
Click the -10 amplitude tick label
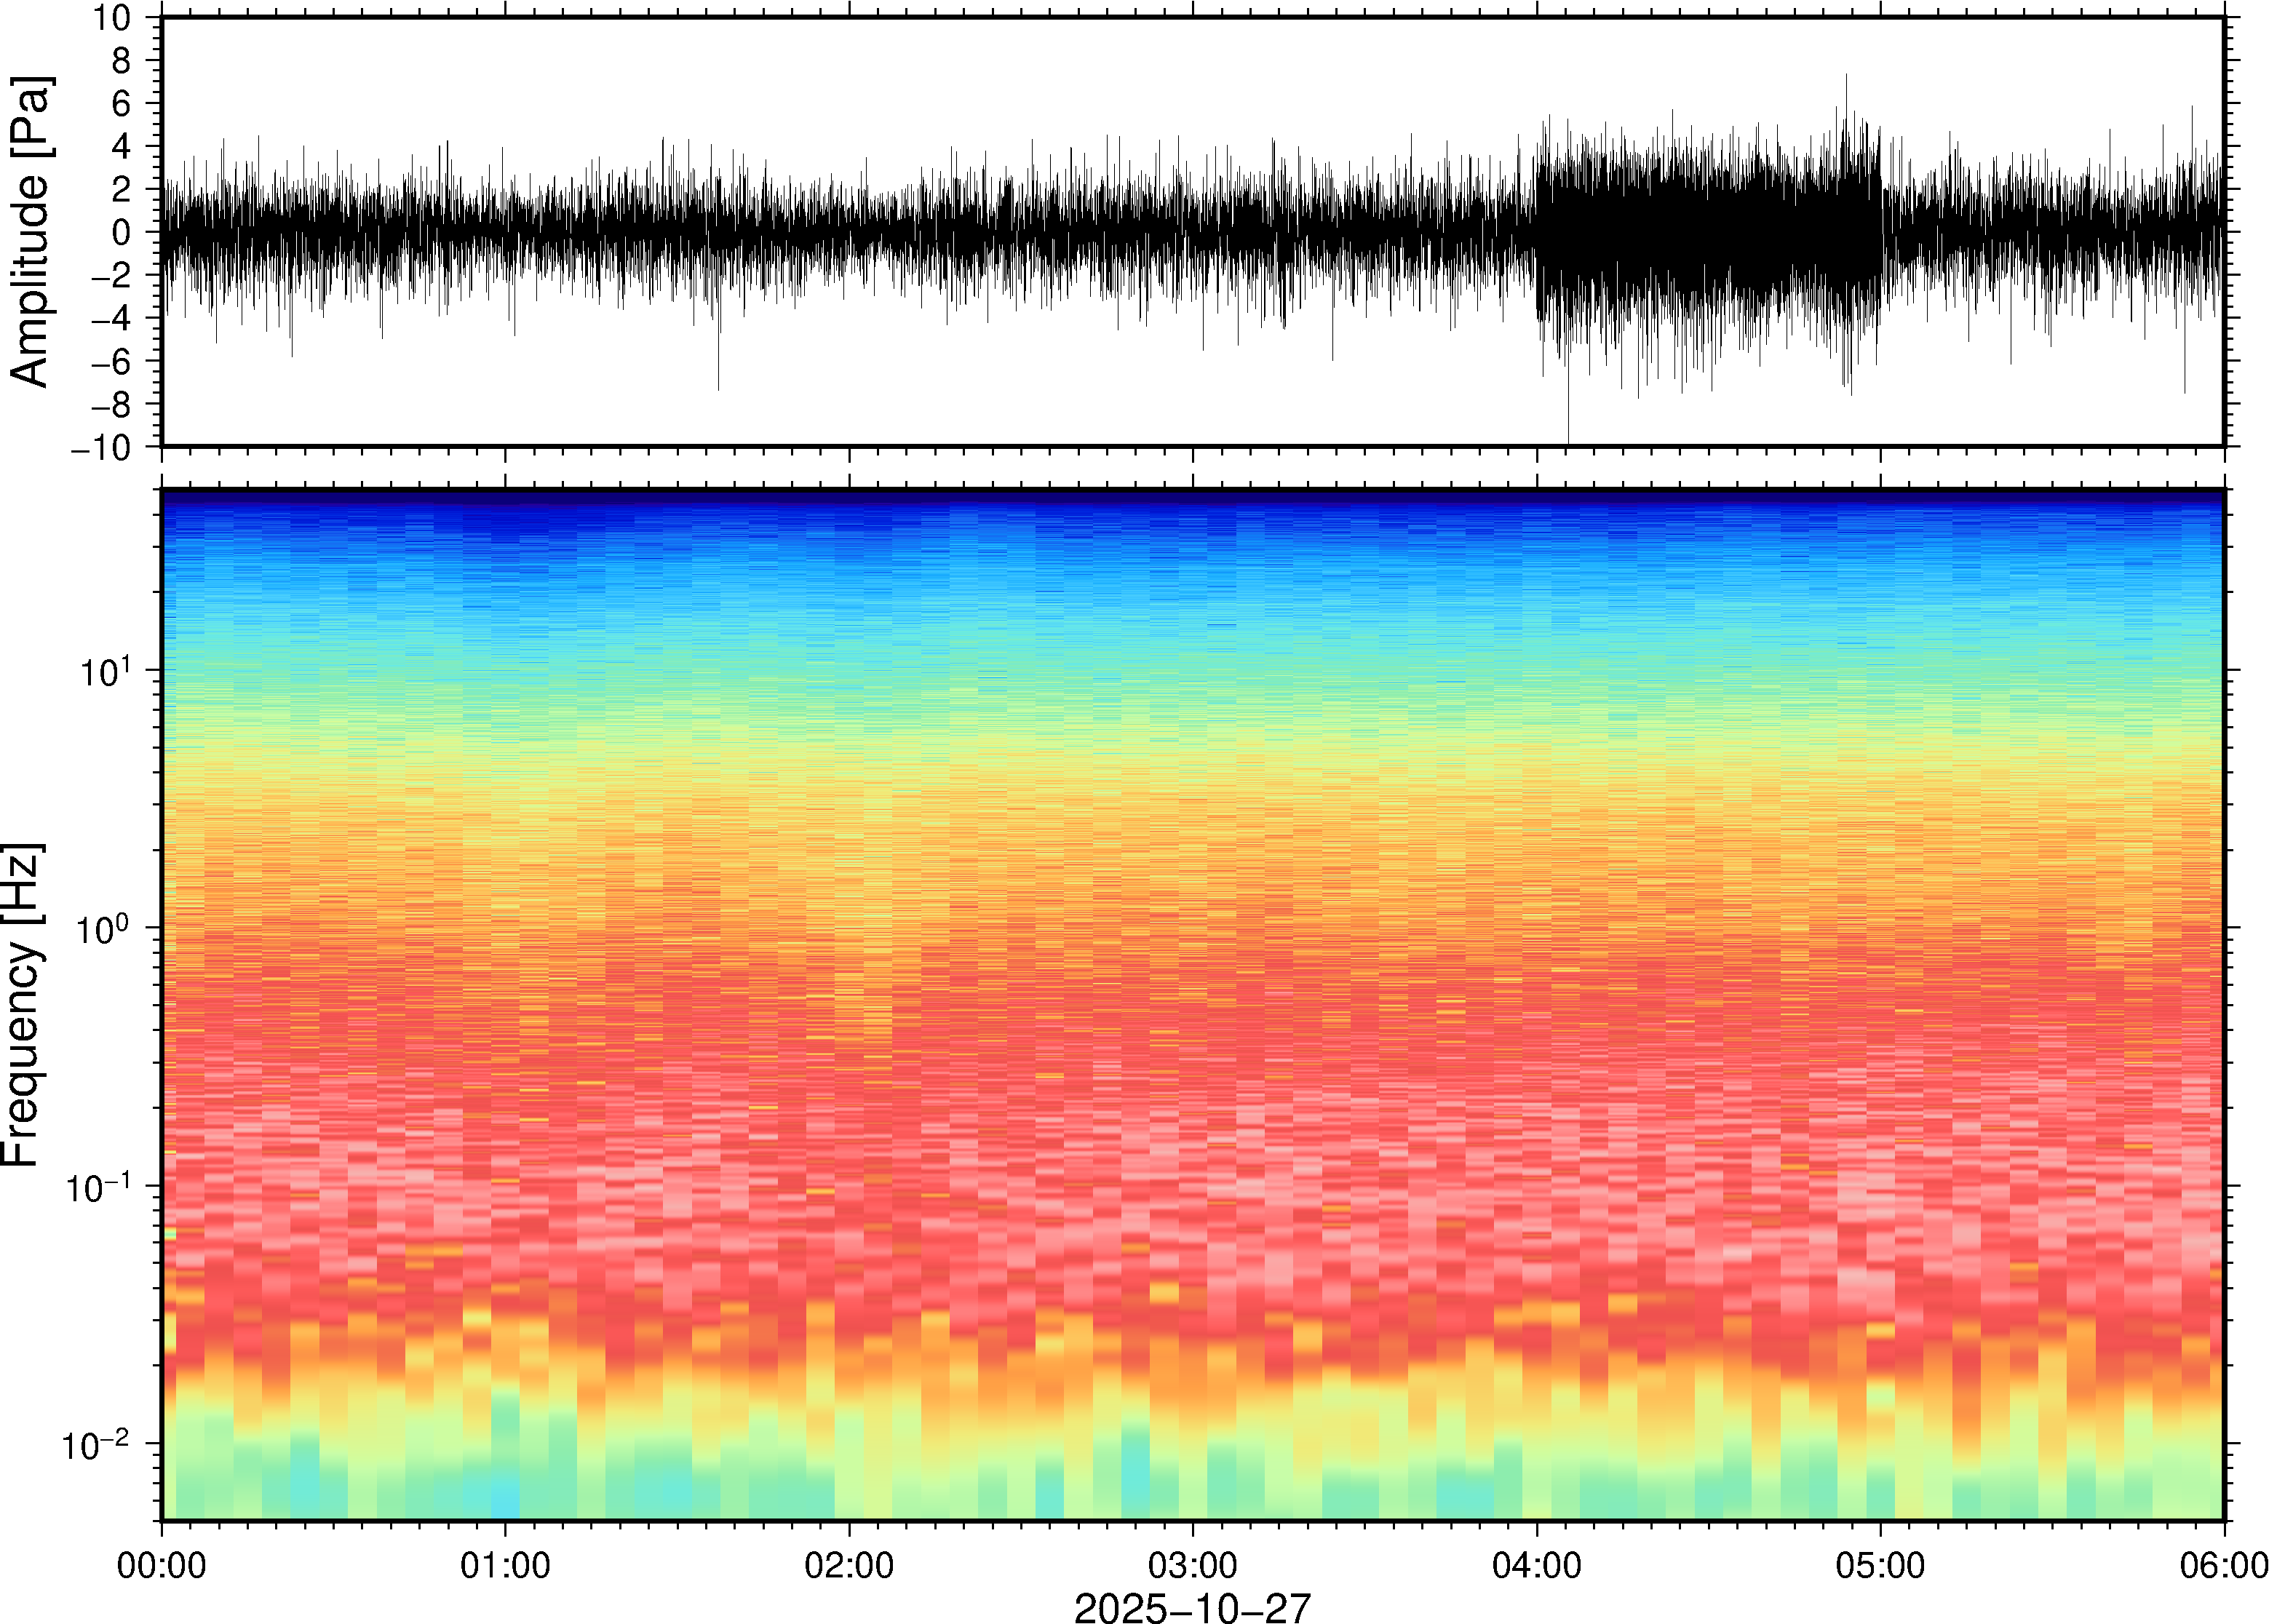pyautogui.click(x=100, y=447)
